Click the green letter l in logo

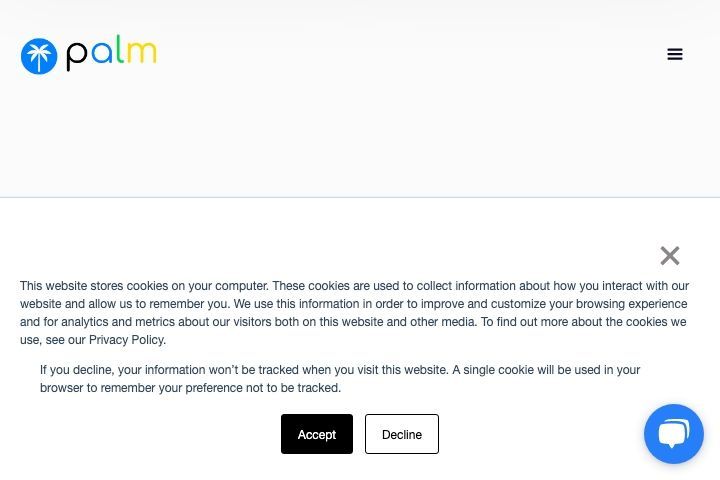(119, 49)
